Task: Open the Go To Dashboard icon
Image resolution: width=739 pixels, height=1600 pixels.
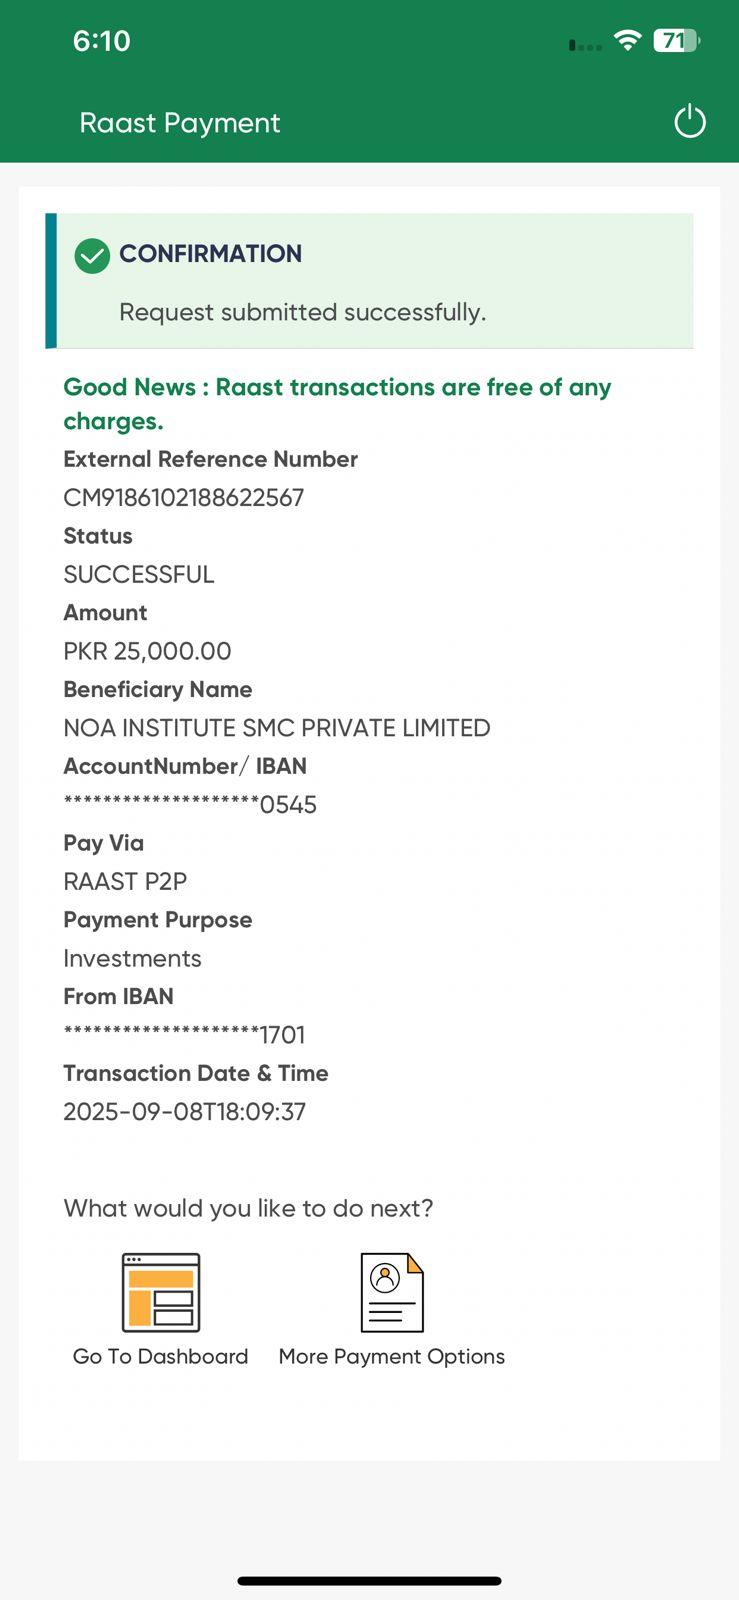Action: tap(161, 1292)
